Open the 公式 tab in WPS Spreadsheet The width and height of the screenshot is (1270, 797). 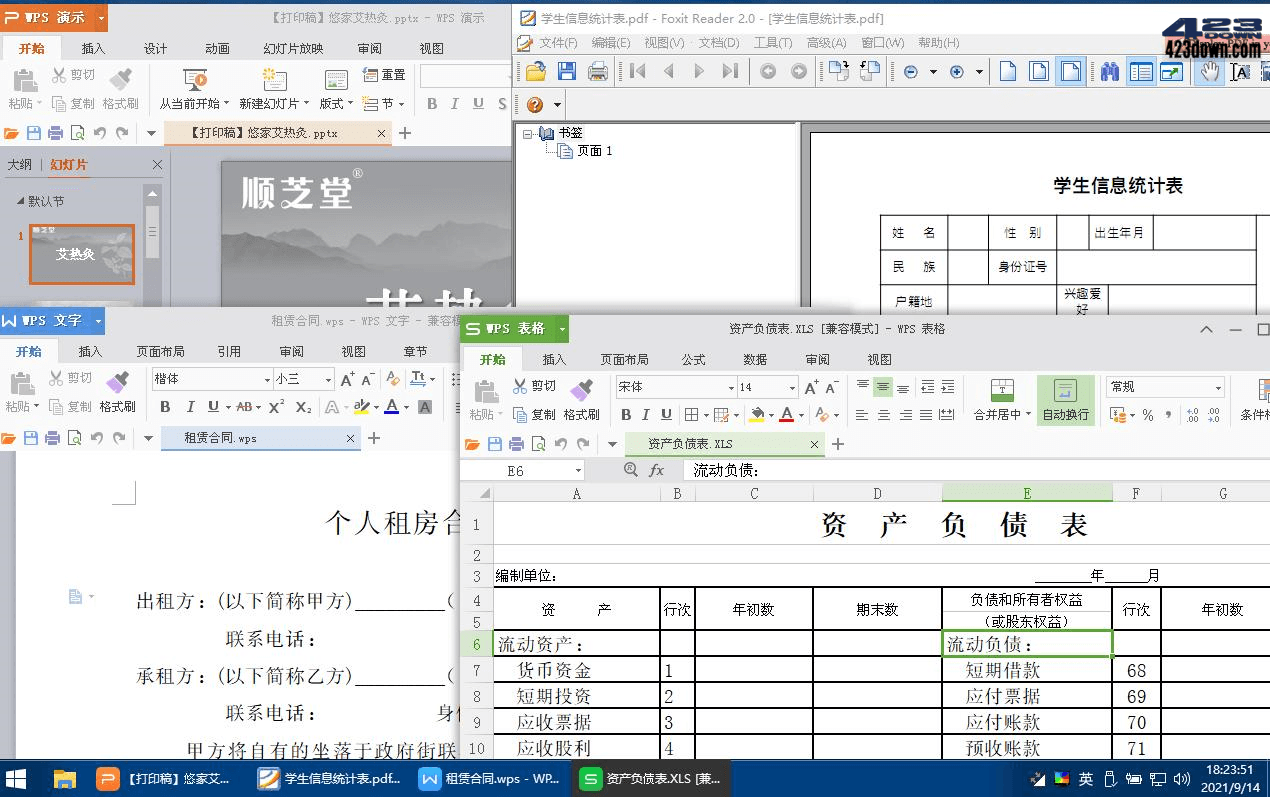coord(694,360)
